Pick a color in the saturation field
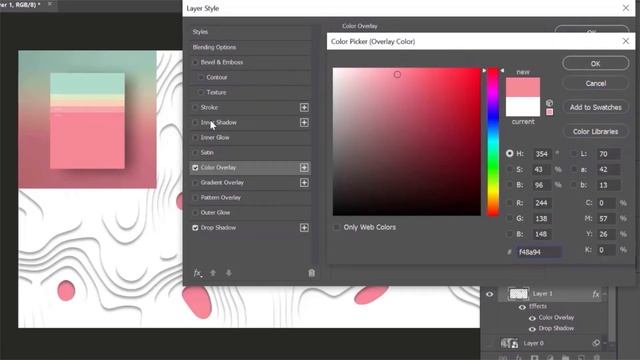 tap(407, 142)
